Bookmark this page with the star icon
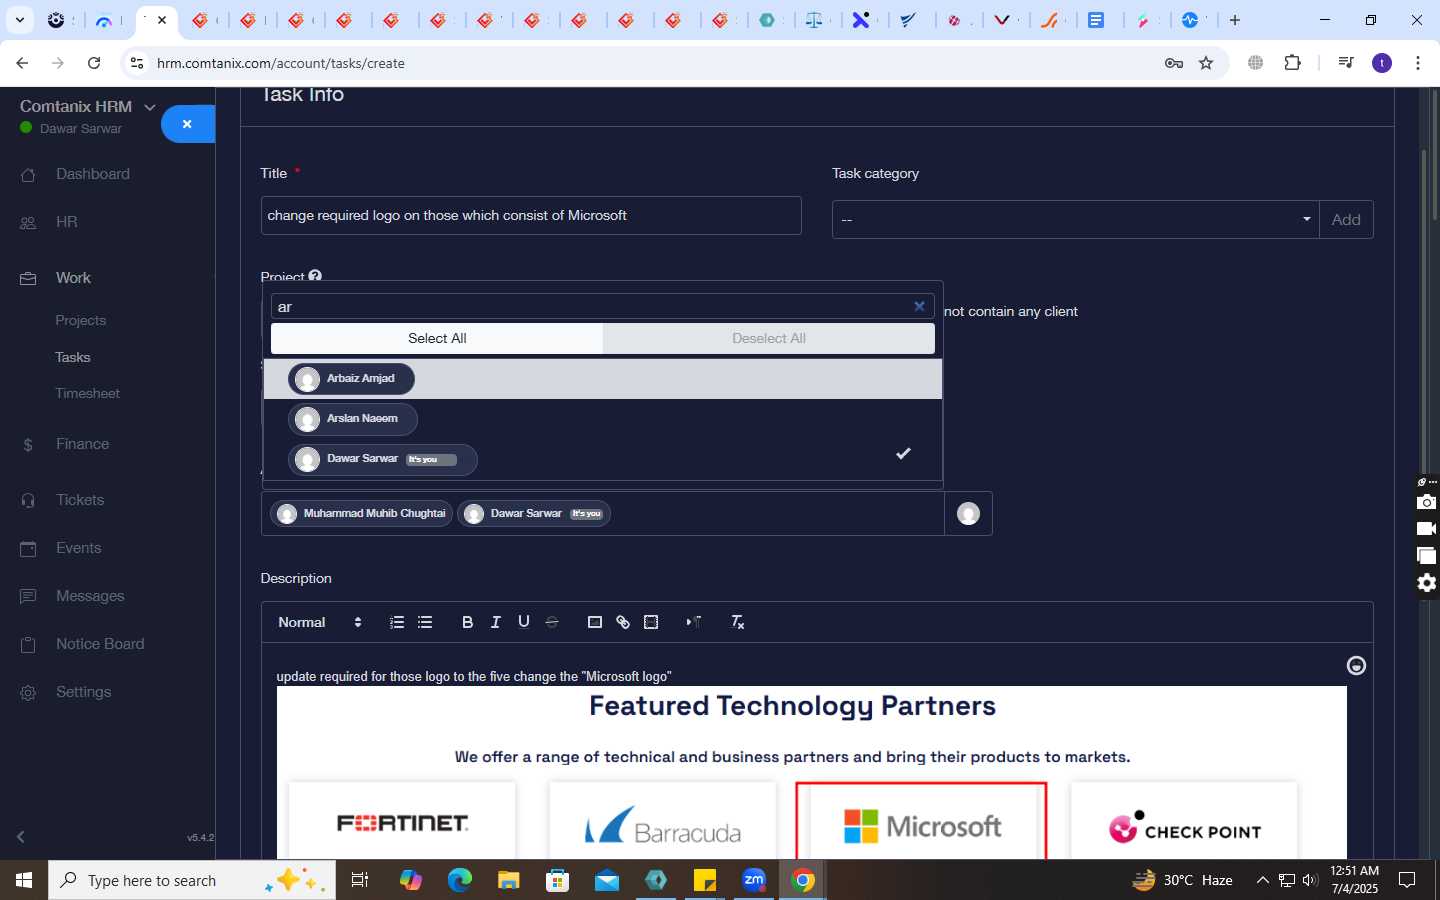 click(1206, 63)
